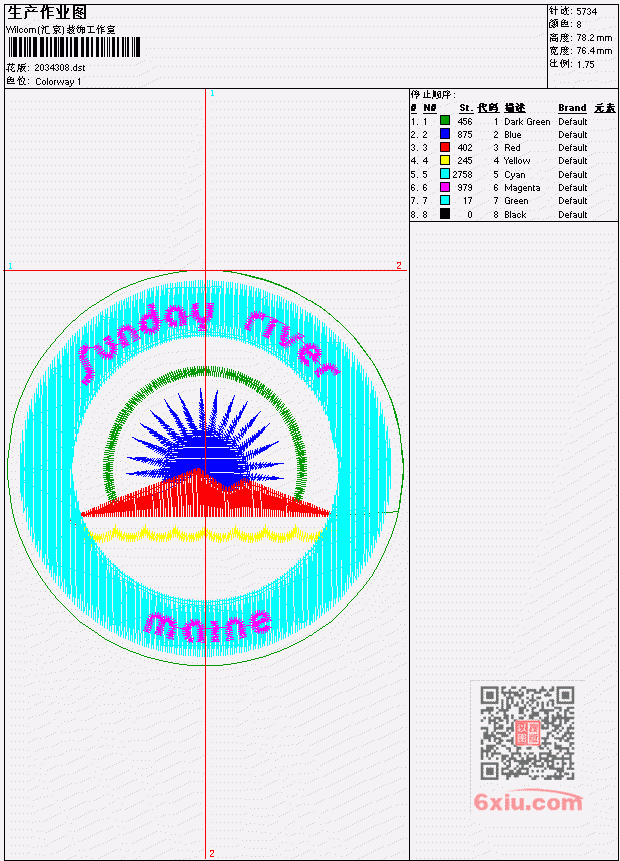The image size is (620, 861).
Task: Click stitch count '245' in the Yellow row
Action: [x=465, y=161]
